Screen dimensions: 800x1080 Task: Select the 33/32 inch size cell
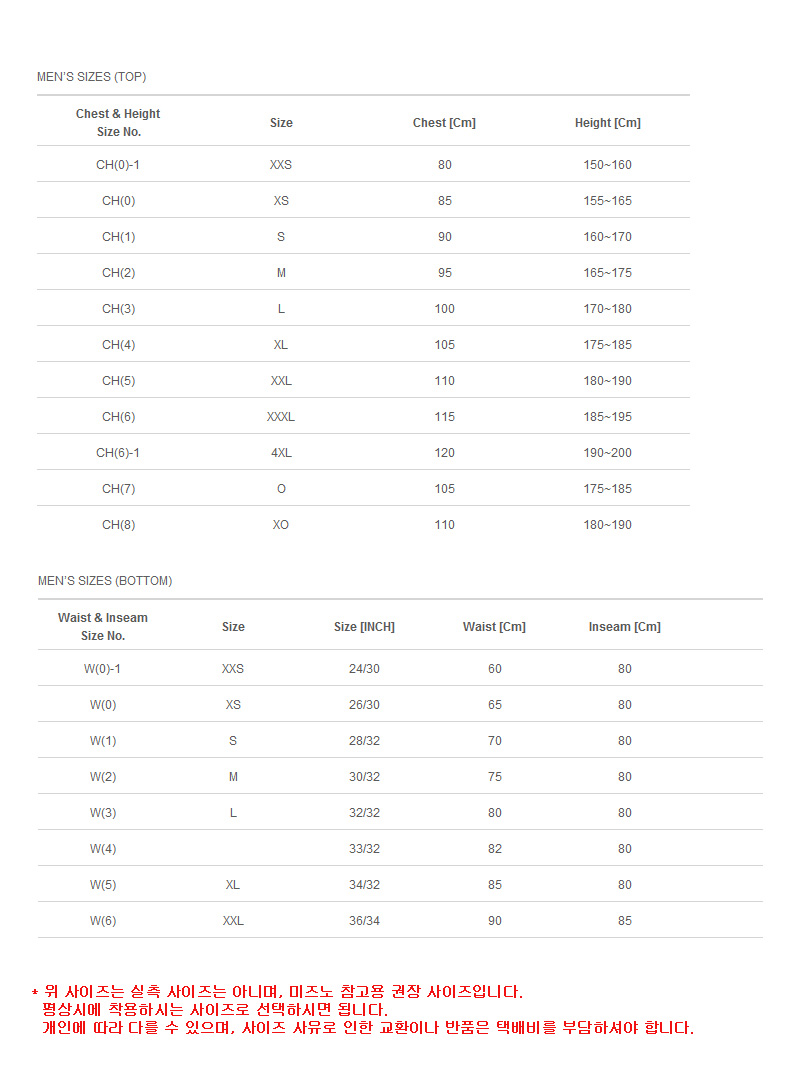364,849
